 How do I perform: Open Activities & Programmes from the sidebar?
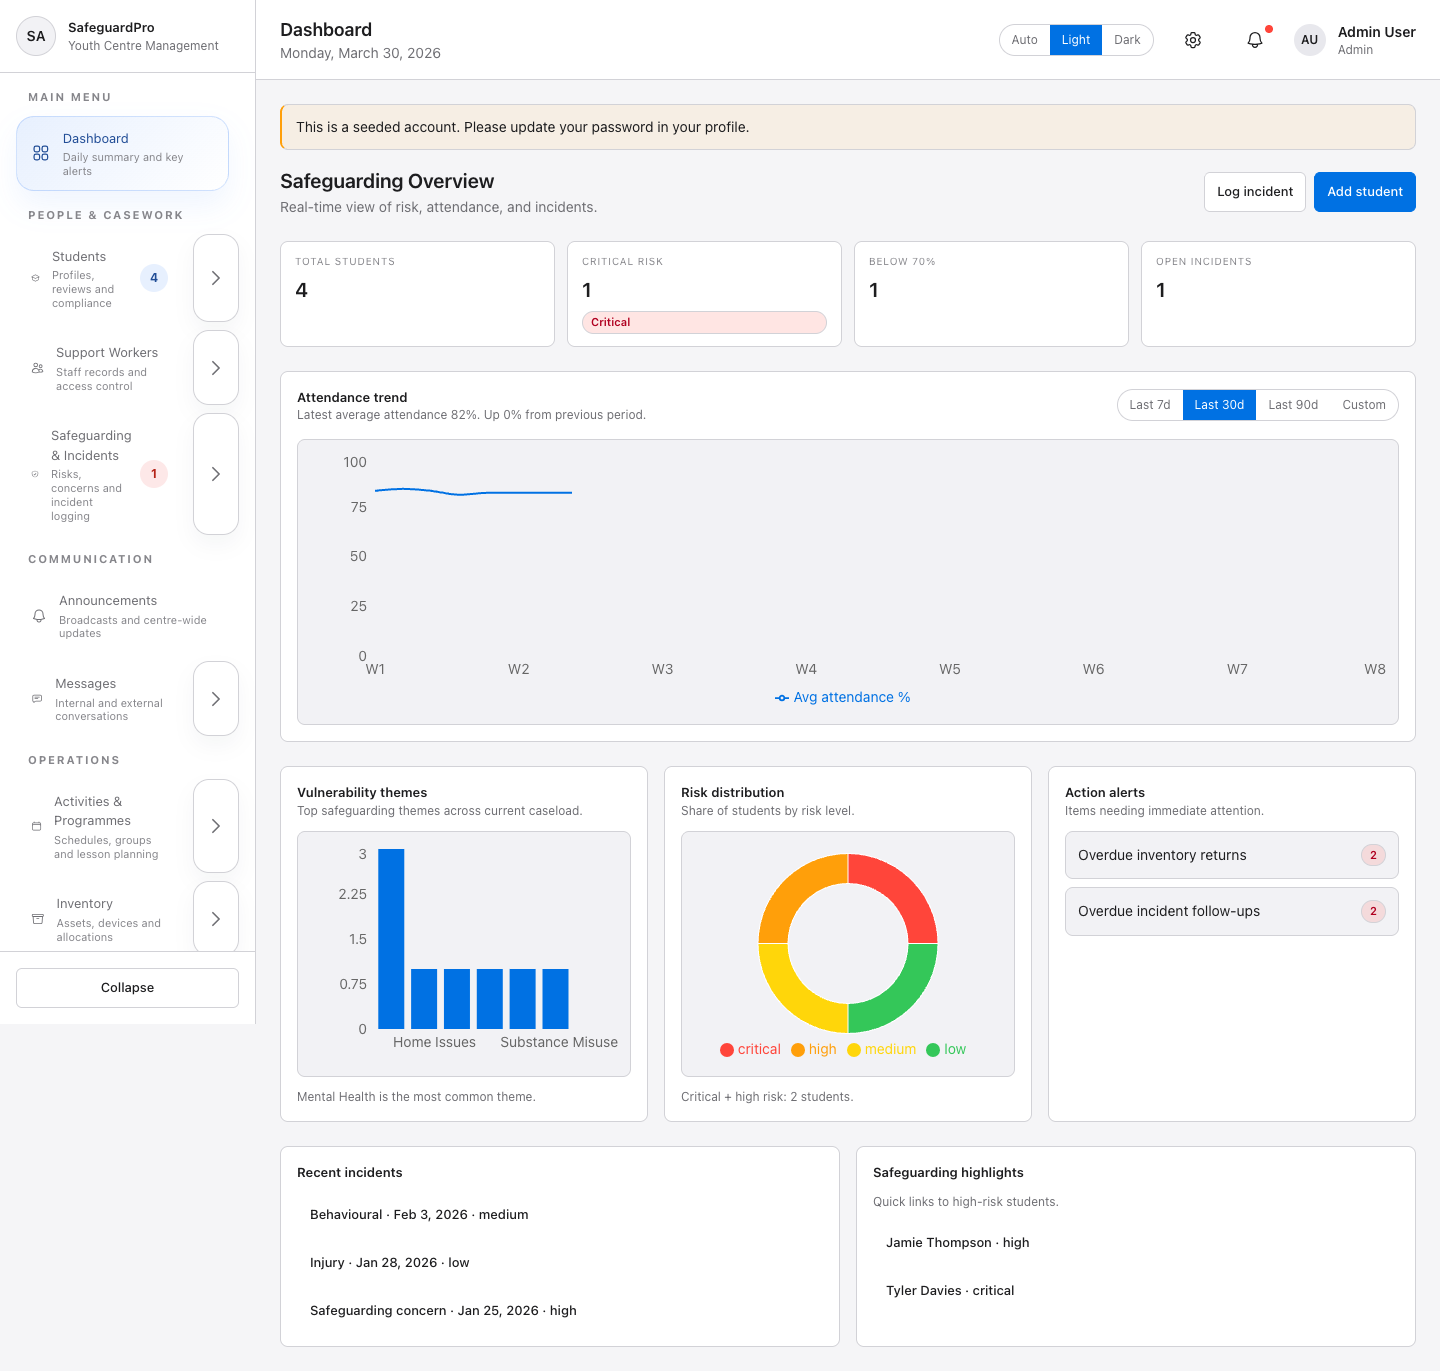pos(35,826)
